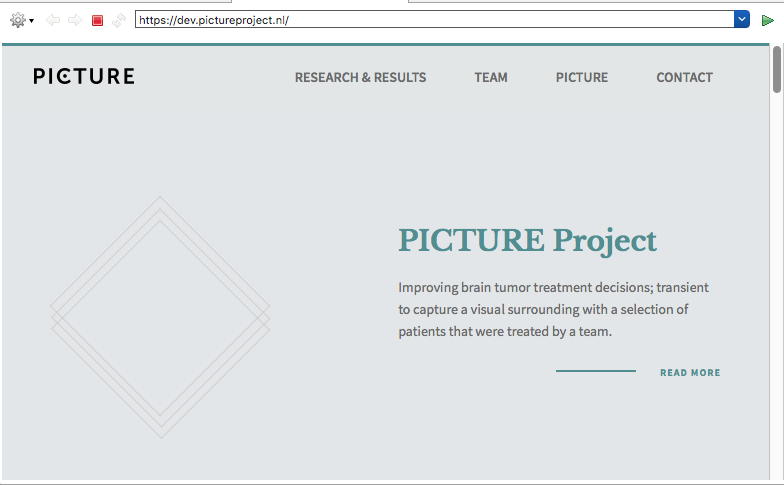This screenshot has width=784, height=485.
Task: Click the line beside READ MORE
Action: [x=595, y=371]
